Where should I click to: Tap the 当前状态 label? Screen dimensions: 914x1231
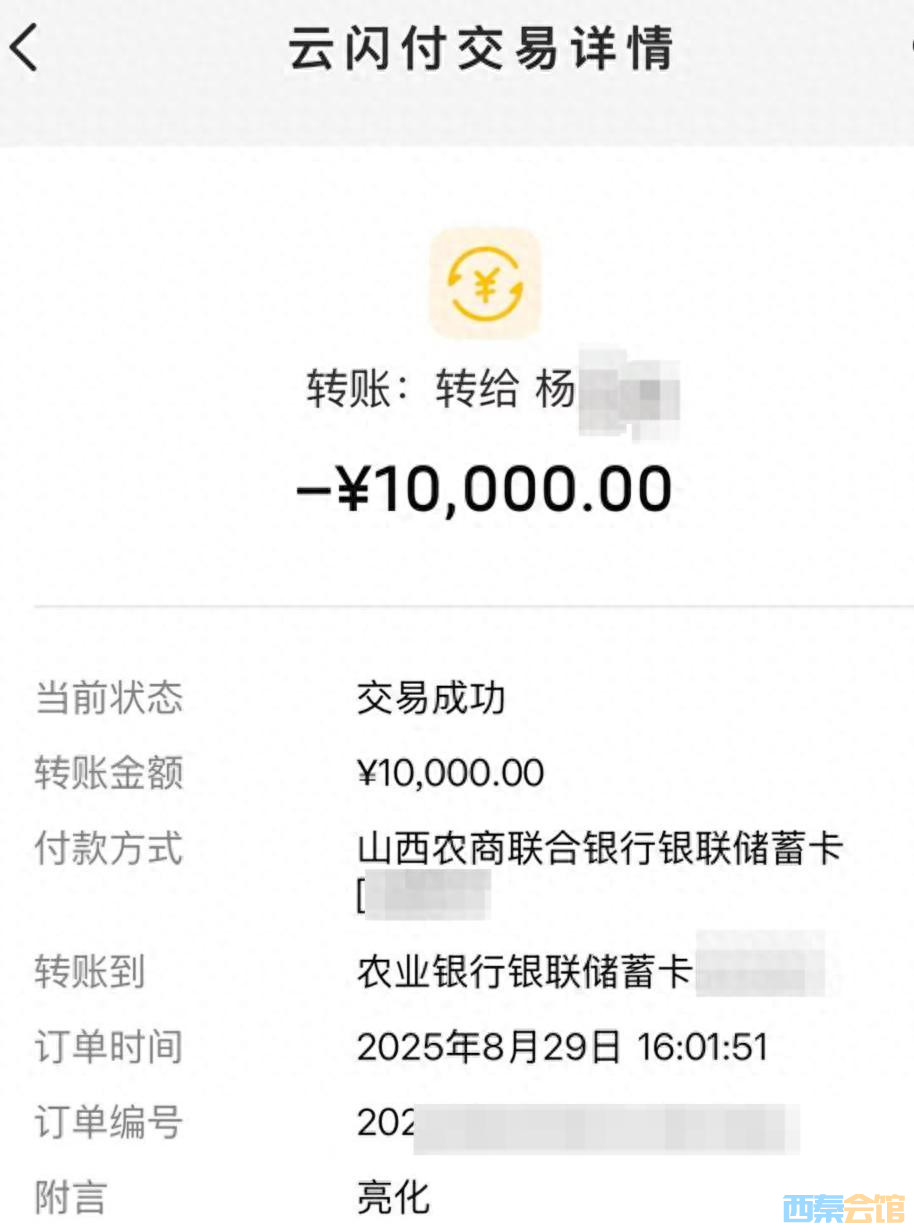[109, 698]
